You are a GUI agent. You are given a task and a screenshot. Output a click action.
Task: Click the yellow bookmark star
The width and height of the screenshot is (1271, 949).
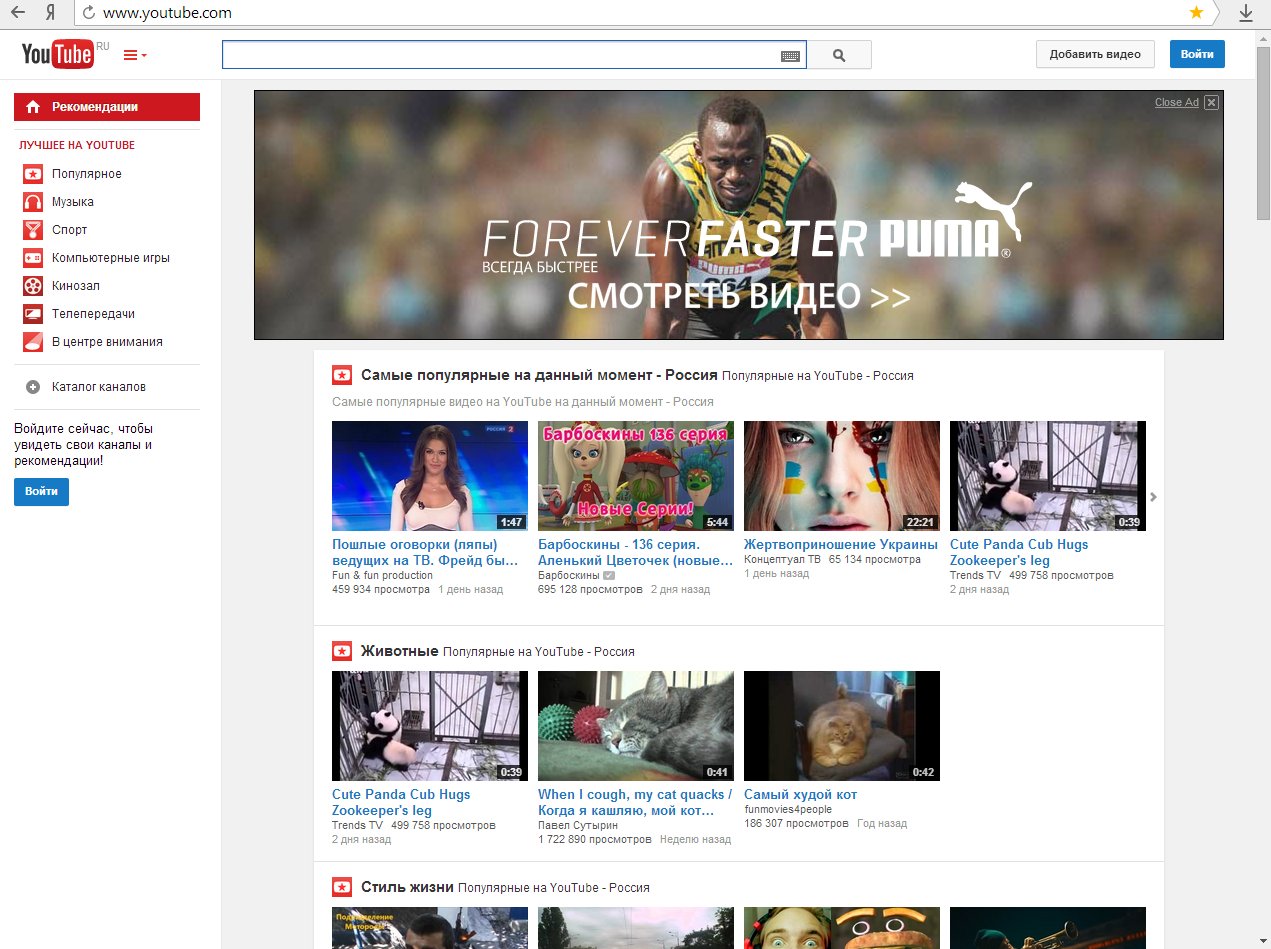tap(1196, 12)
